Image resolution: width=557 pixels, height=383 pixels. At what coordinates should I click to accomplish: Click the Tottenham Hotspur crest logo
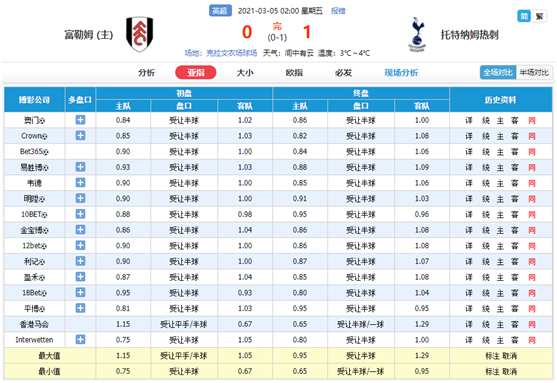pos(417,34)
